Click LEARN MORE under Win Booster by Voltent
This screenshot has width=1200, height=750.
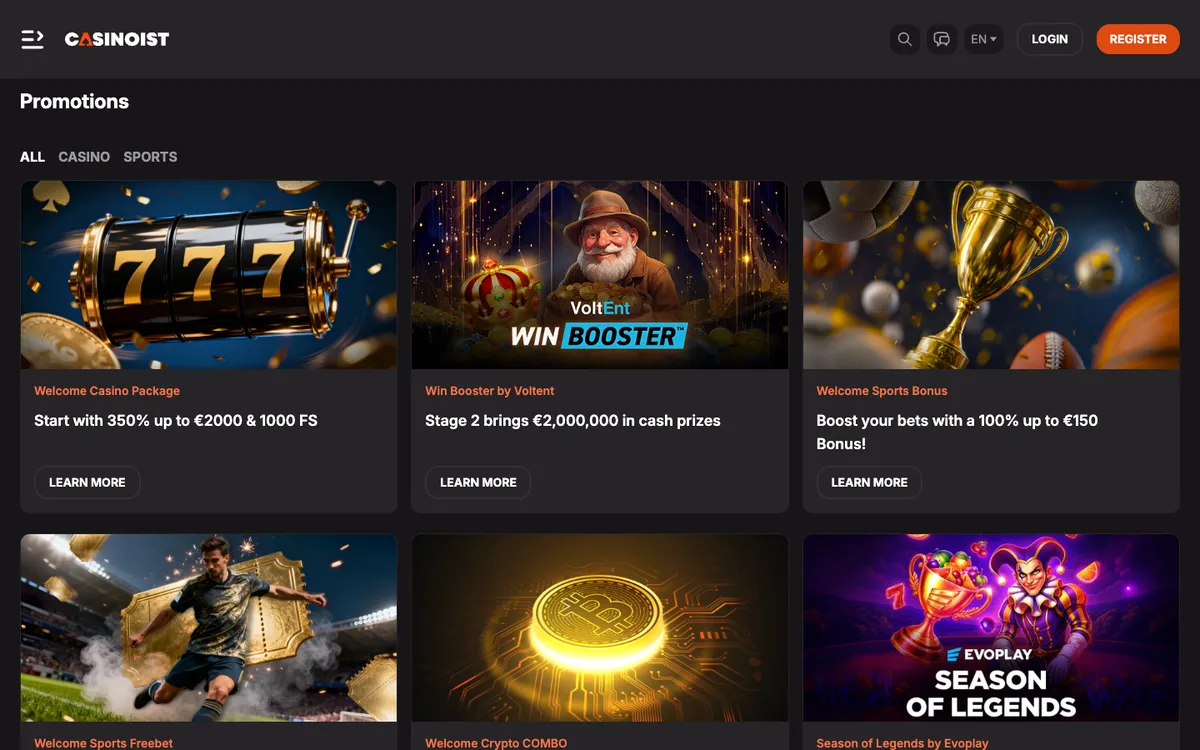coord(478,482)
